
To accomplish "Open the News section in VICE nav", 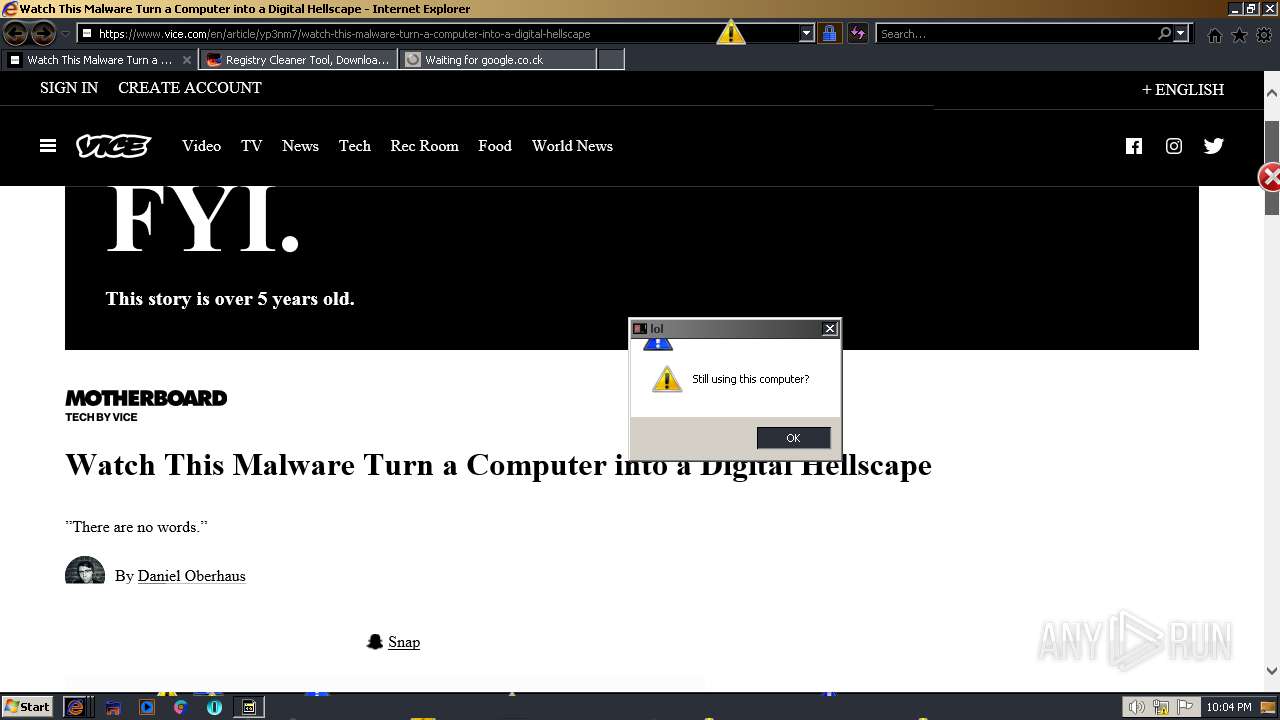I will [300, 146].
